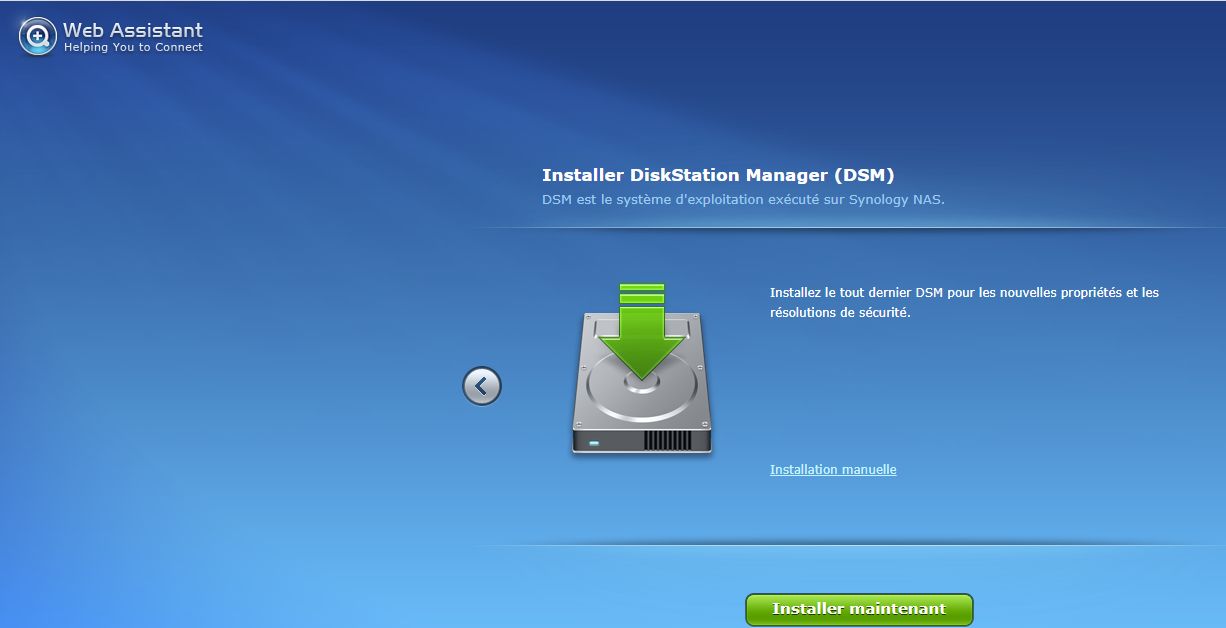Click the 'Helping You to Connect' tagline

point(133,48)
